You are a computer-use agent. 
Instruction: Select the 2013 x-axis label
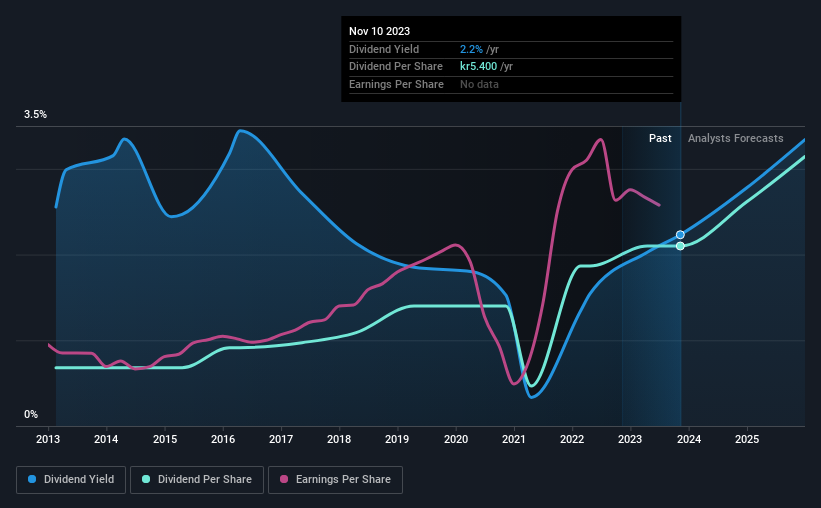[x=48, y=439]
